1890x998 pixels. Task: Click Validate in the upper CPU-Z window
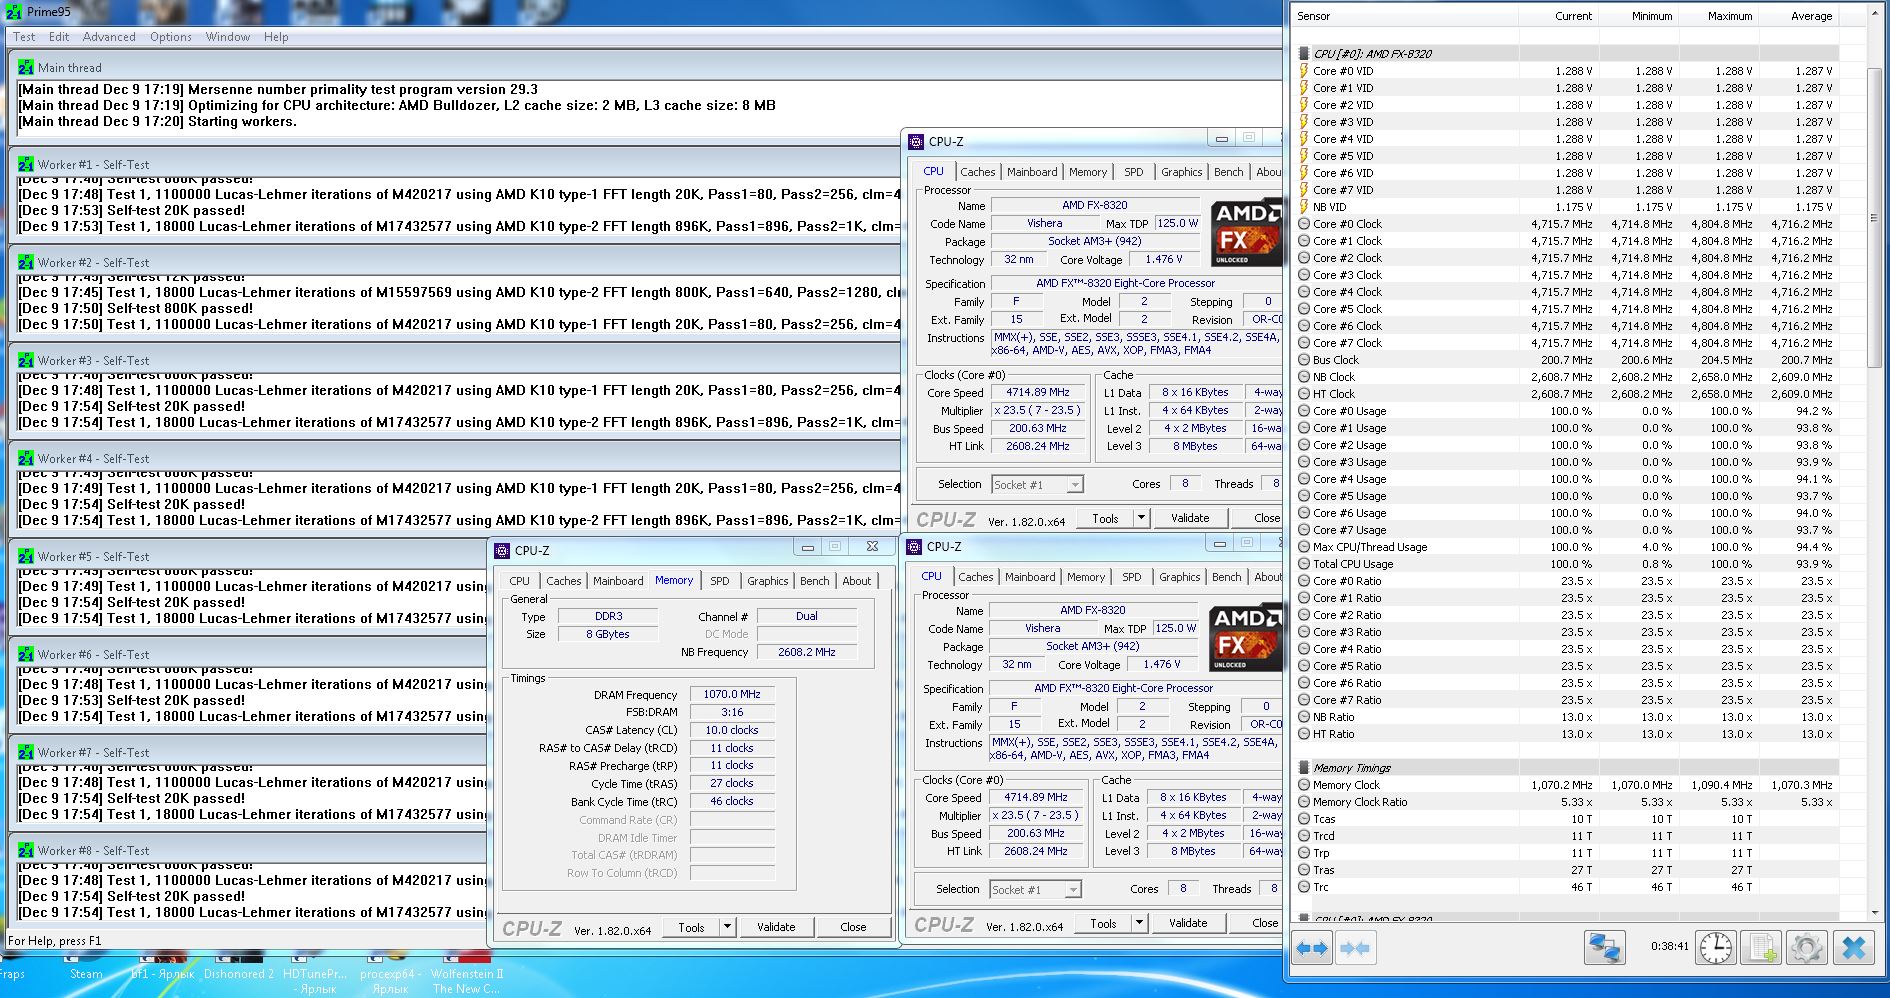coord(1190,518)
